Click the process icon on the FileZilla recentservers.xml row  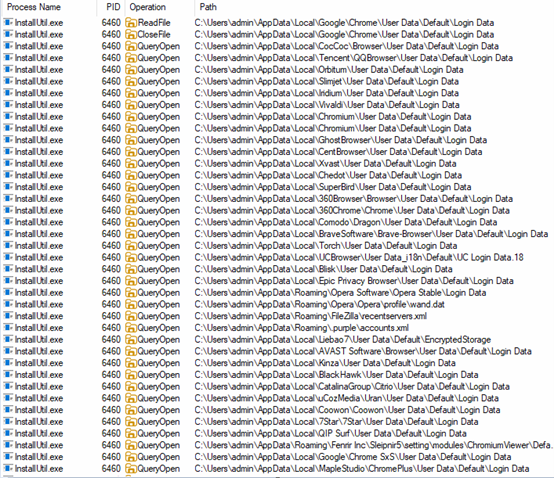tap(8, 316)
